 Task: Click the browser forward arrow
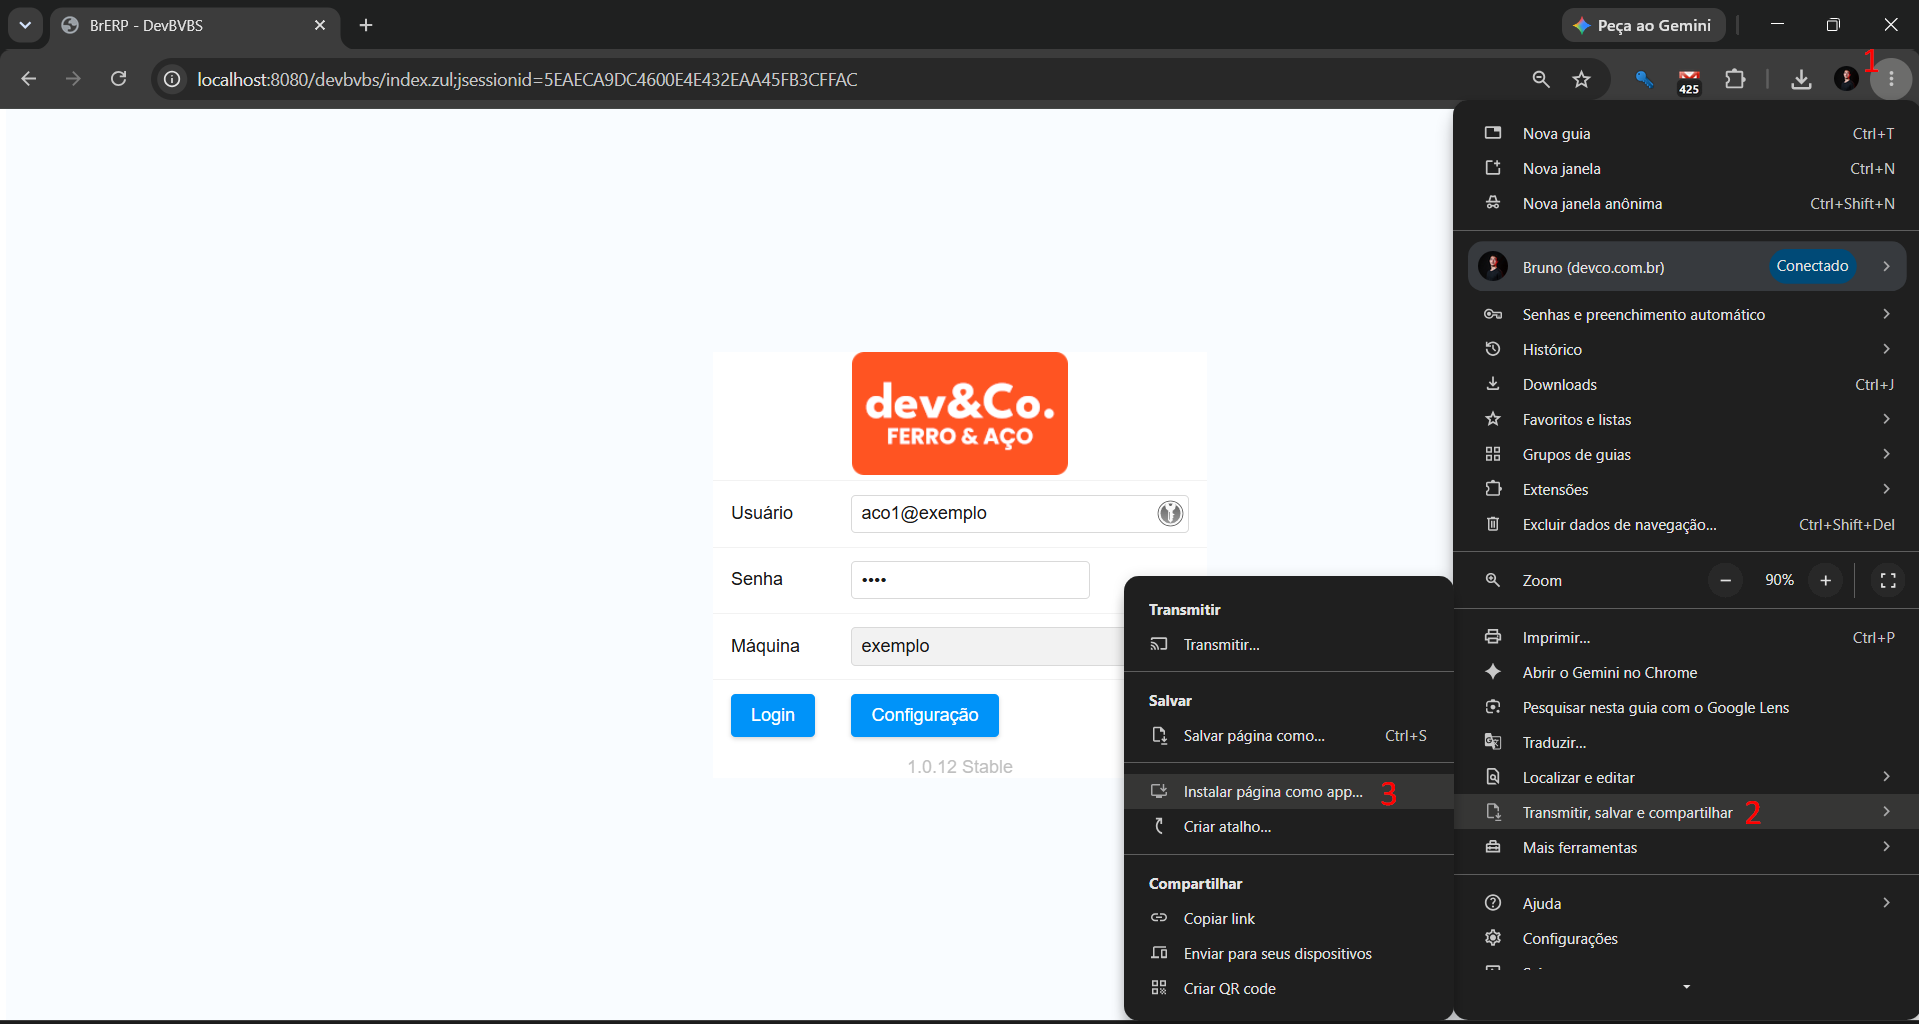click(x=73, y=79)
